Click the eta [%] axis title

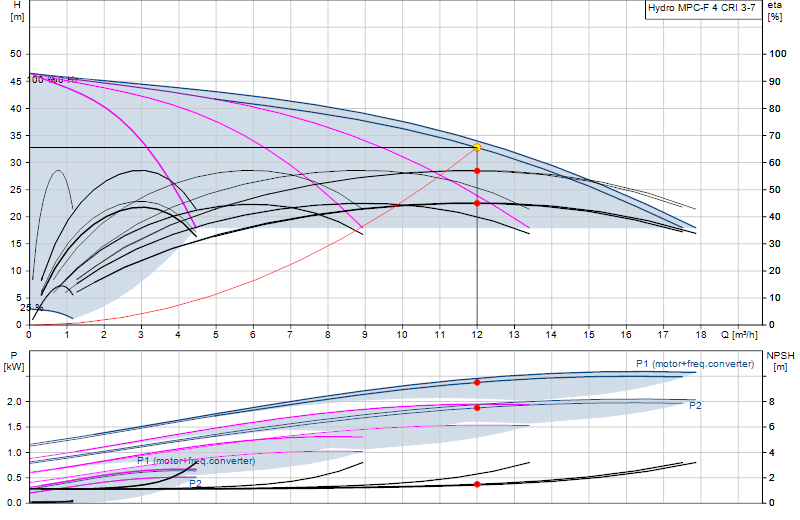click(x=774, y=11)
